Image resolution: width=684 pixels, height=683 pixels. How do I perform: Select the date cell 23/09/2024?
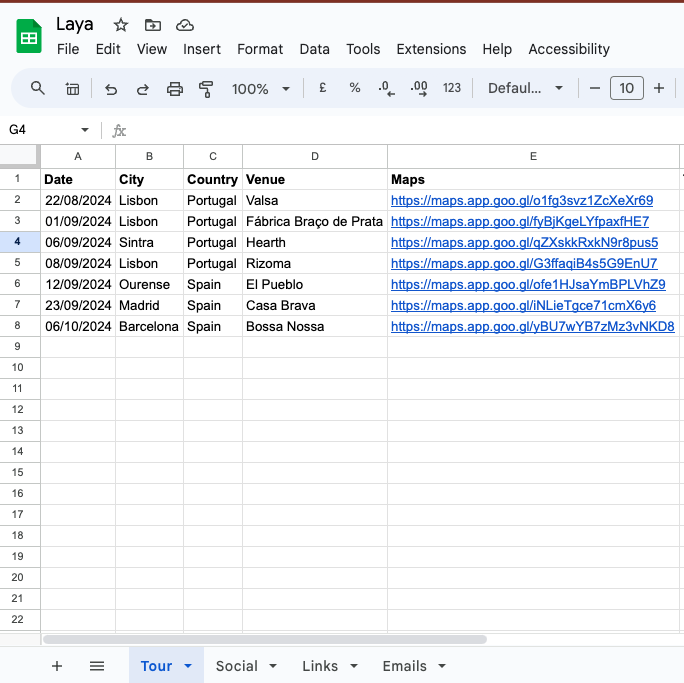[x=78, y=305]
